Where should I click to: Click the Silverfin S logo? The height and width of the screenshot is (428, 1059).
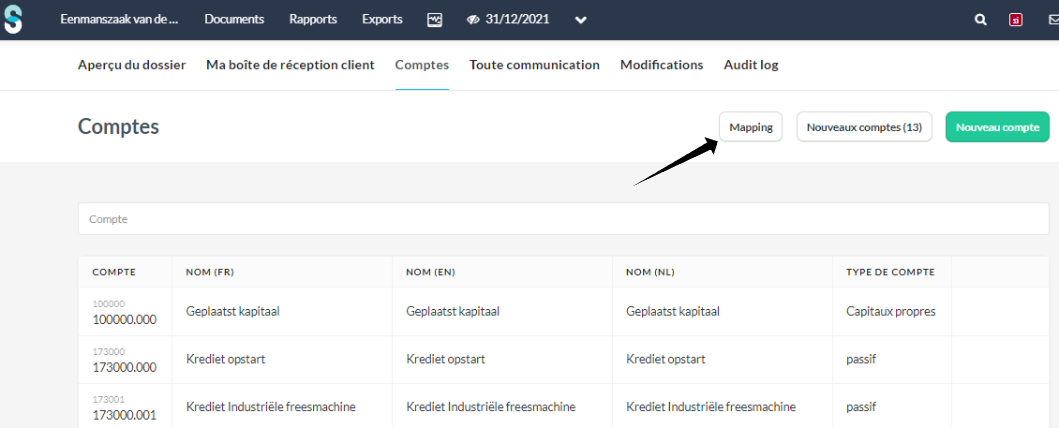13,19
